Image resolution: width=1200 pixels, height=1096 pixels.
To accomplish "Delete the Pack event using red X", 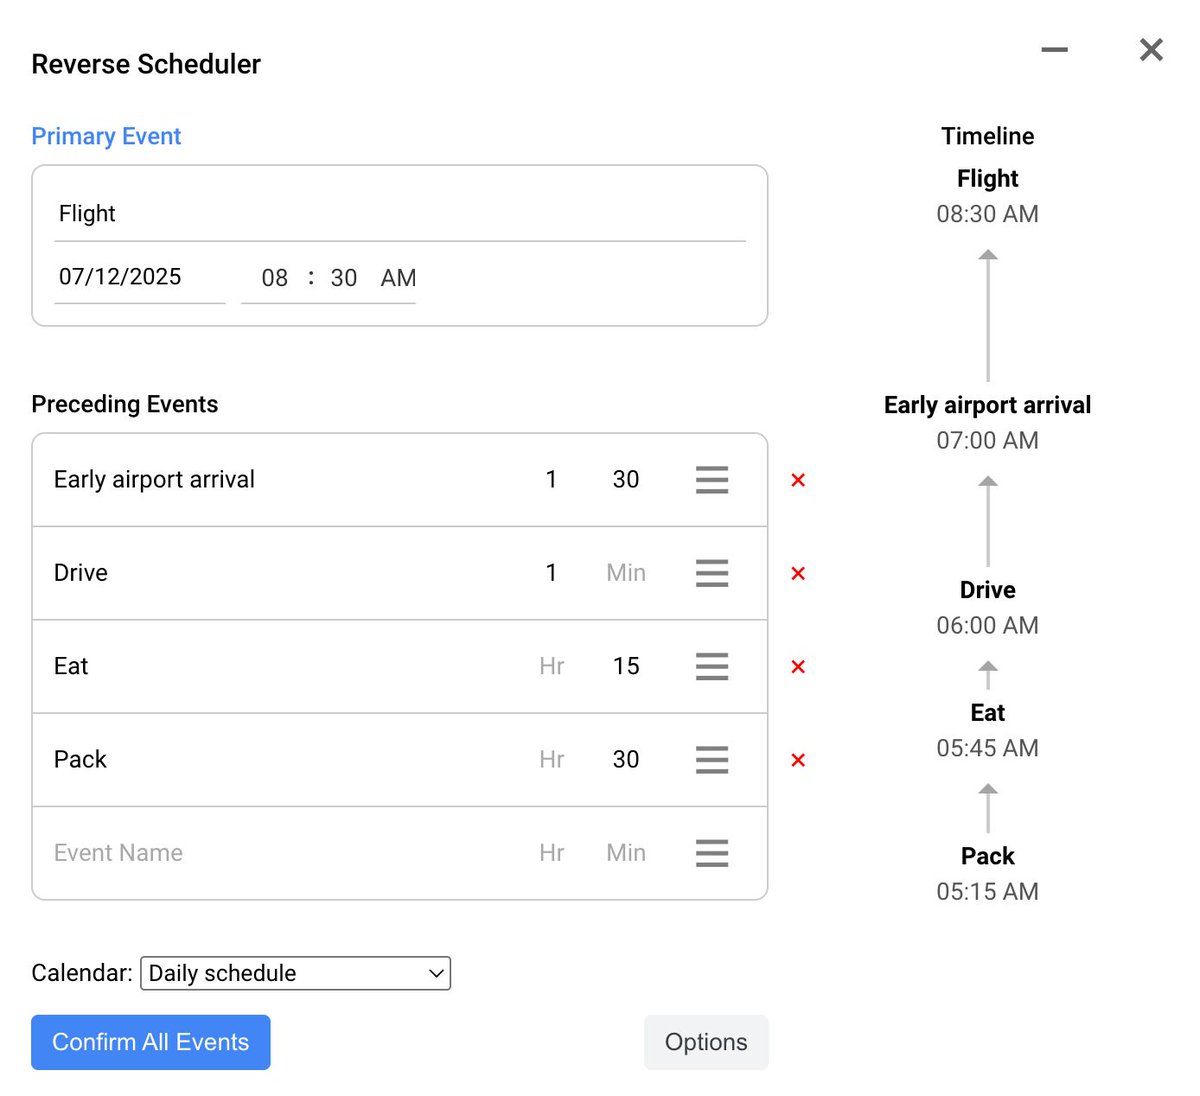I will [x=798, y=760].
